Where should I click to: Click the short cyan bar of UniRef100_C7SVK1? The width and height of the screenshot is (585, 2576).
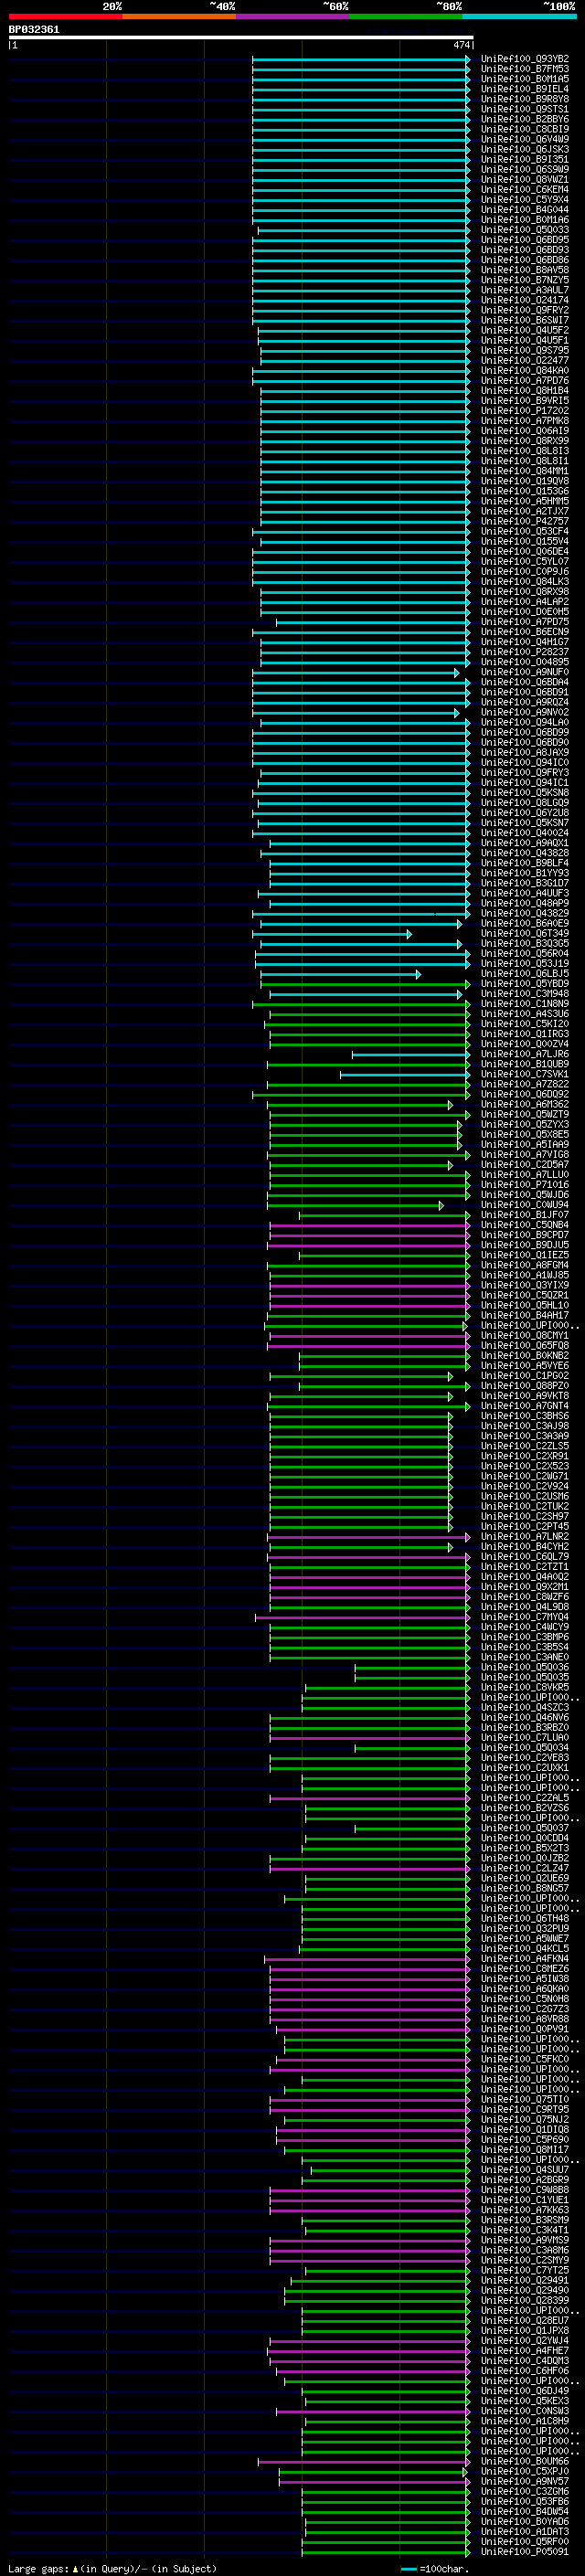pyautogui.click(x=404, y=1075)
